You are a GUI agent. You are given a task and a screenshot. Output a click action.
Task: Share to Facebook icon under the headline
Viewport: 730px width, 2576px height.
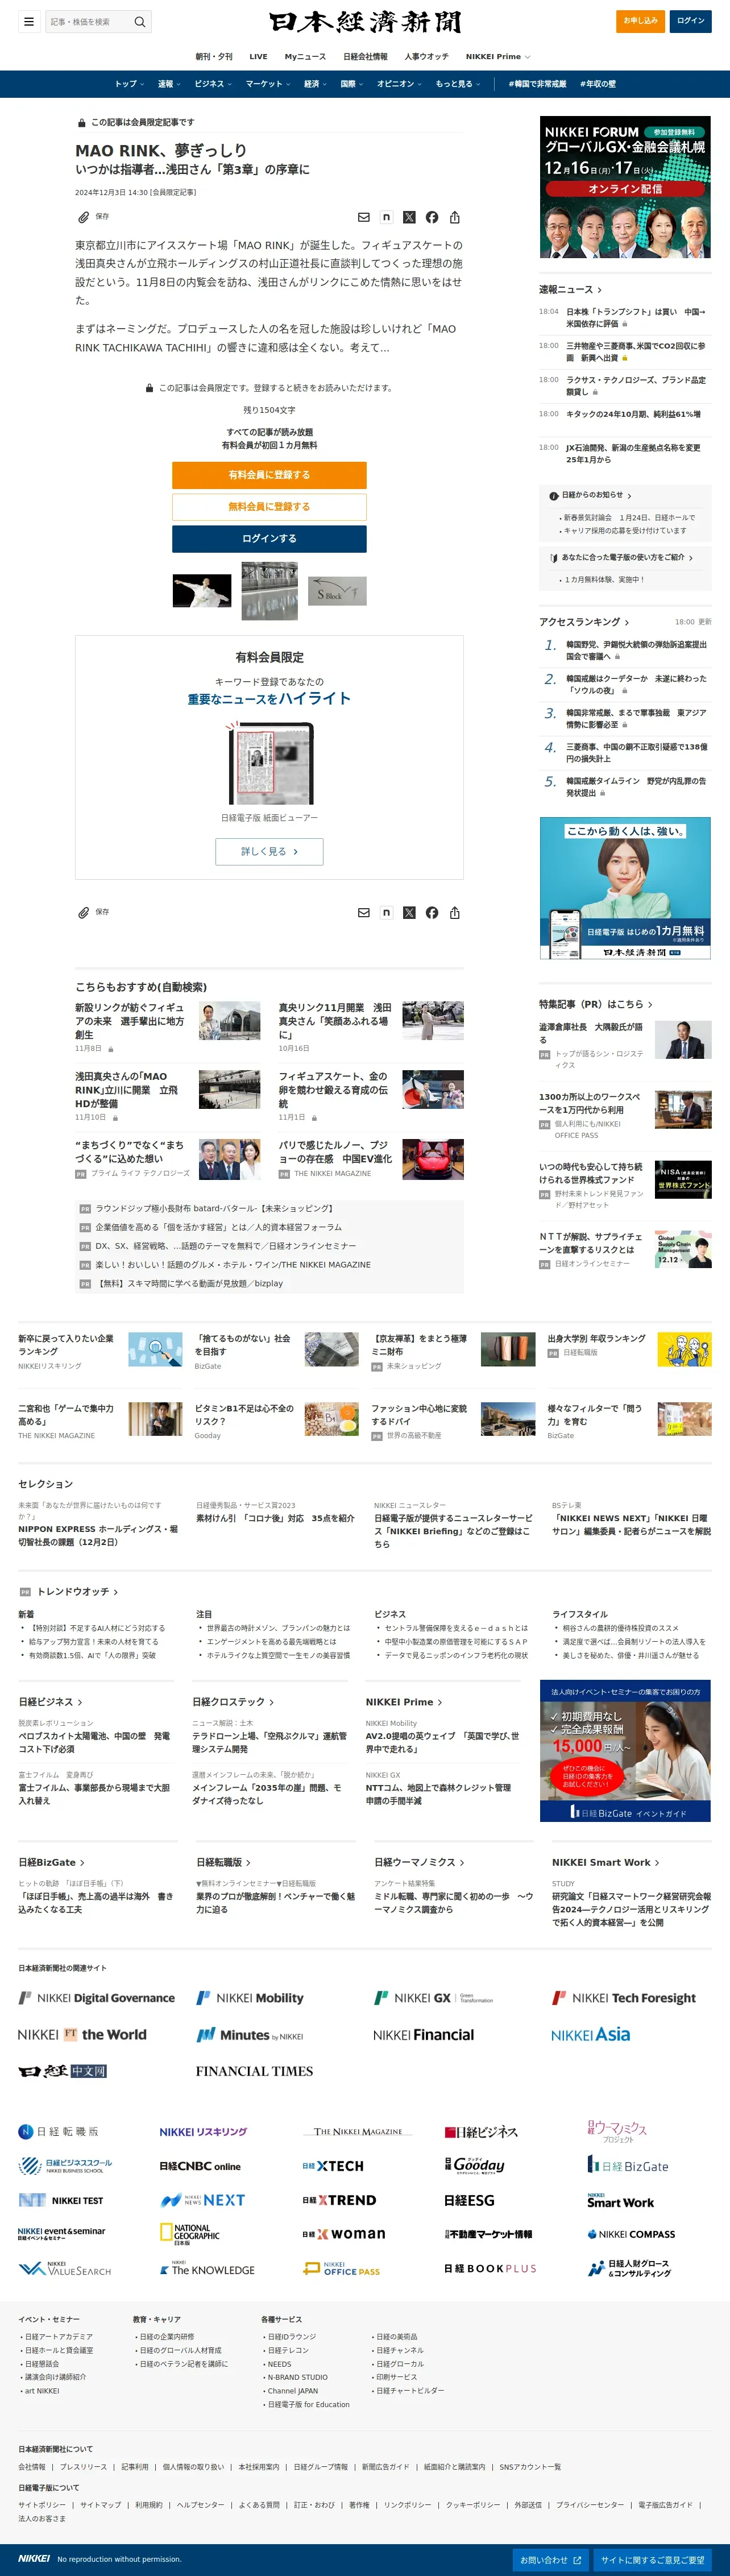click(432, 217)
